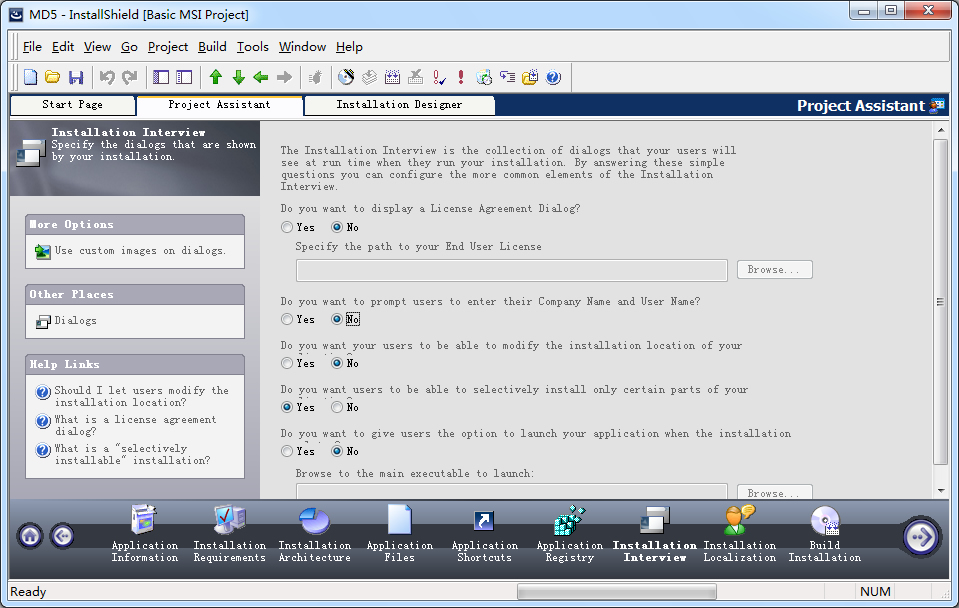Select Yes for modifying installation location
The height and width of the screenshot is (608, 959).
tap(298, 363)
